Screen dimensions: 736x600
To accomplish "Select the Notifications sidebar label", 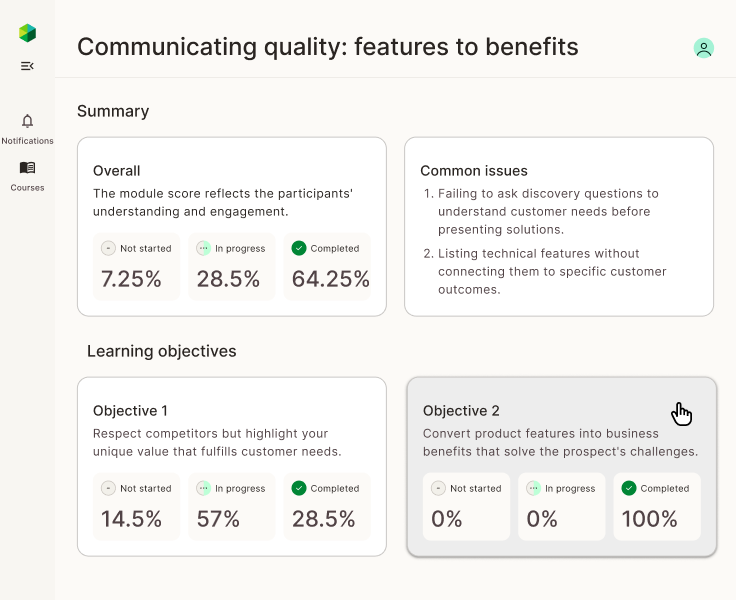I will (27, 141).
